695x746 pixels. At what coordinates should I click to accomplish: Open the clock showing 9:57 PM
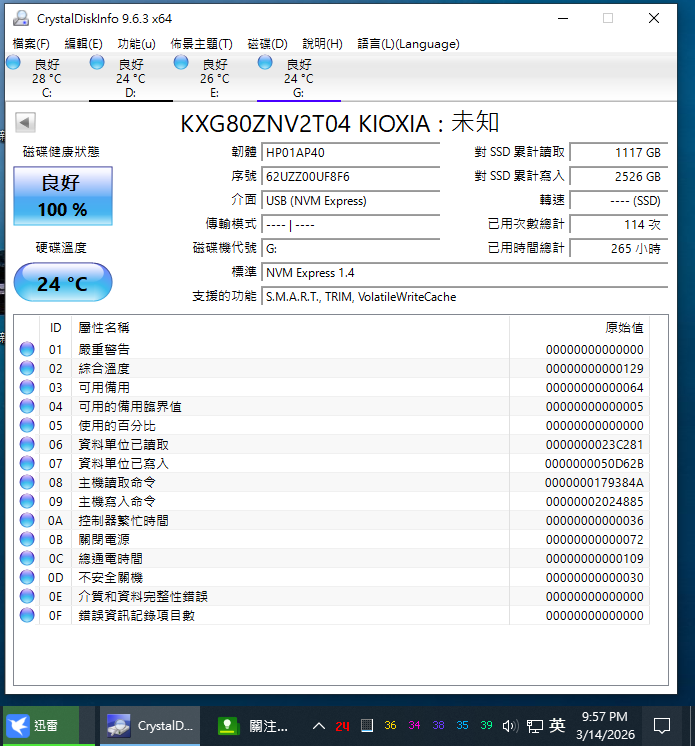click(605, 726)
